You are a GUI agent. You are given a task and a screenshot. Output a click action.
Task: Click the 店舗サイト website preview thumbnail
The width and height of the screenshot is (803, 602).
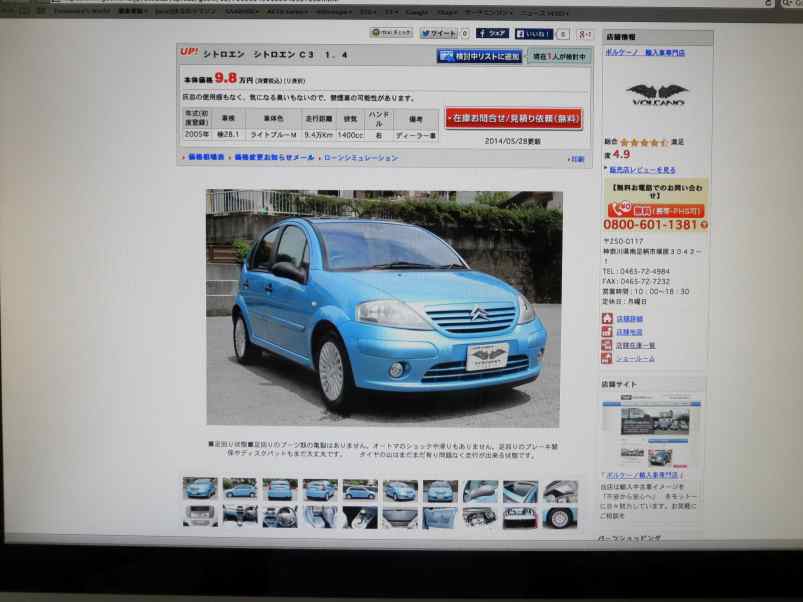[651, 431]
